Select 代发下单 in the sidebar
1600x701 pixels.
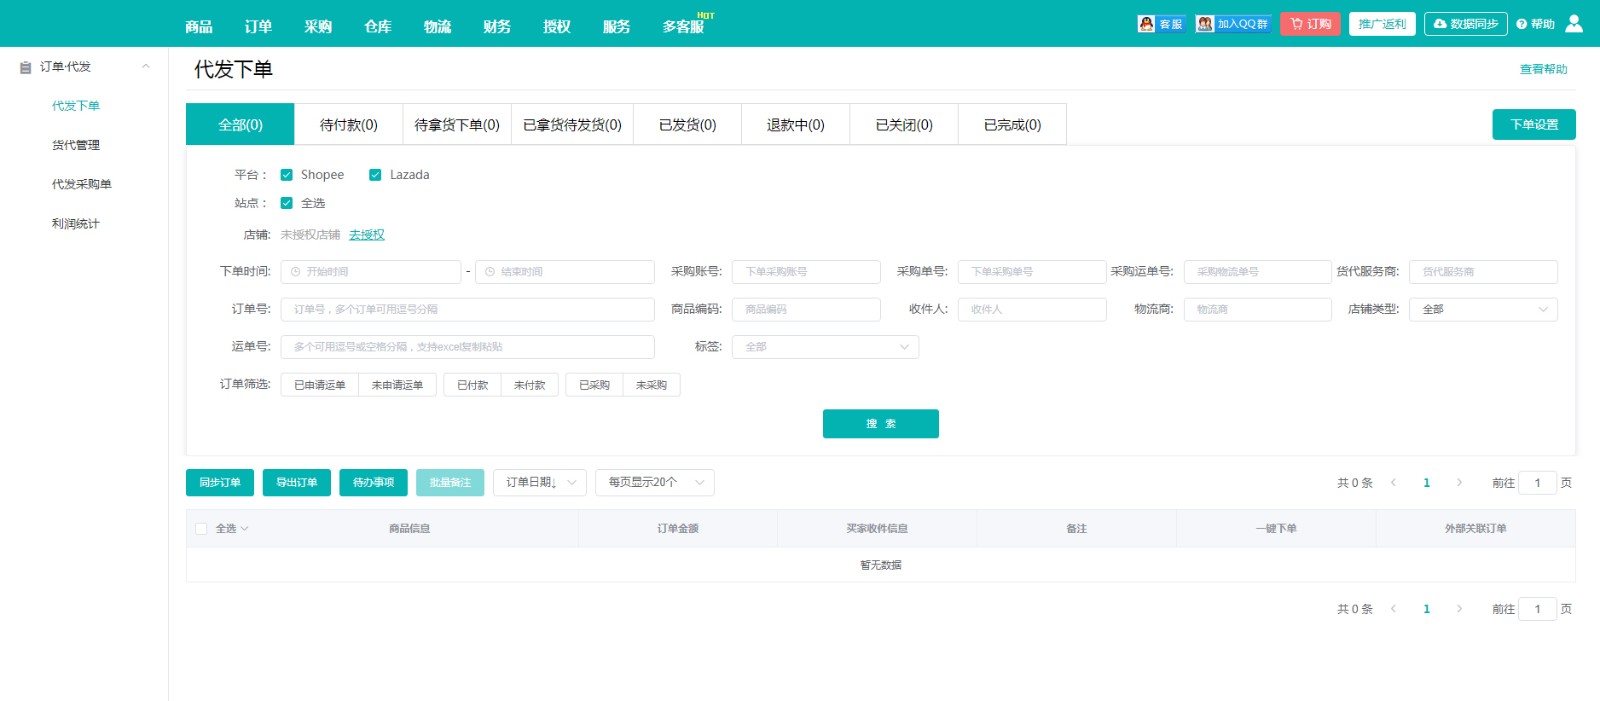pos(76,106)
